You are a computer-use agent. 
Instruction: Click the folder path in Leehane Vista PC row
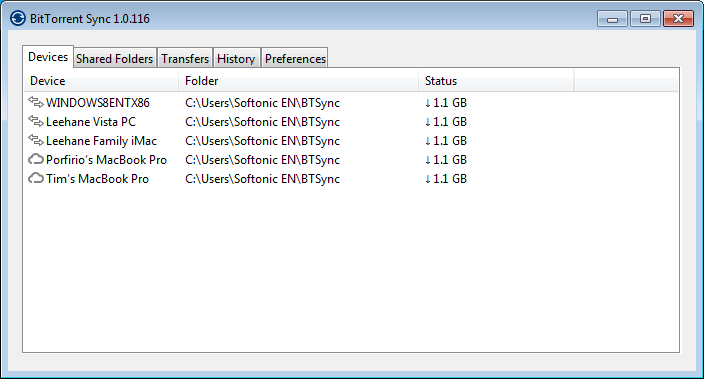pyautogui.click(x=262, y=122)
